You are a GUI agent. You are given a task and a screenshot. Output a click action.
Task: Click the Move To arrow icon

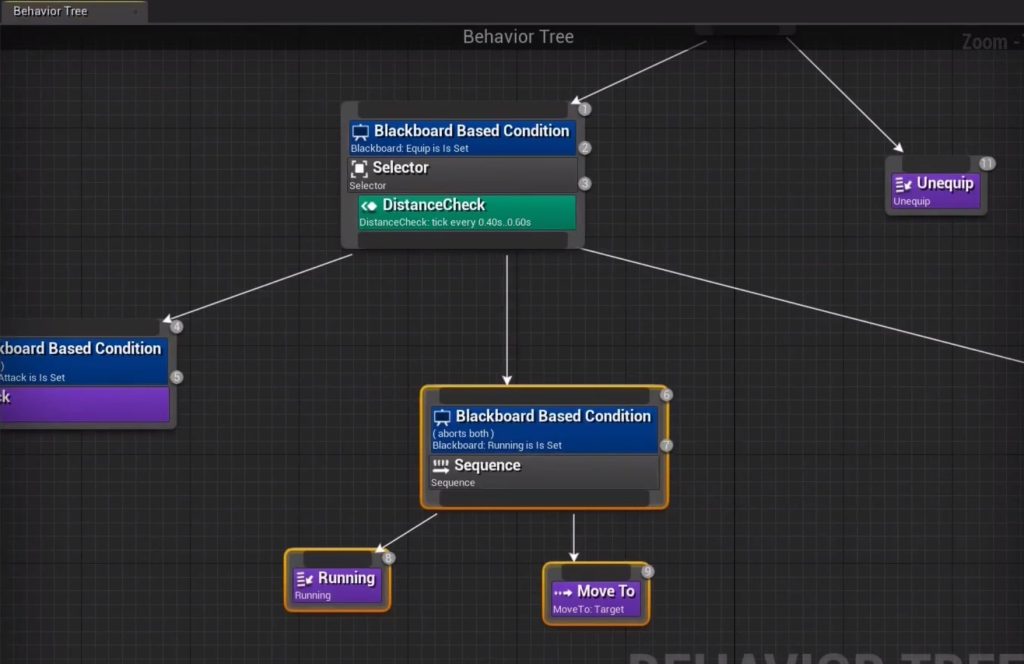563,593
